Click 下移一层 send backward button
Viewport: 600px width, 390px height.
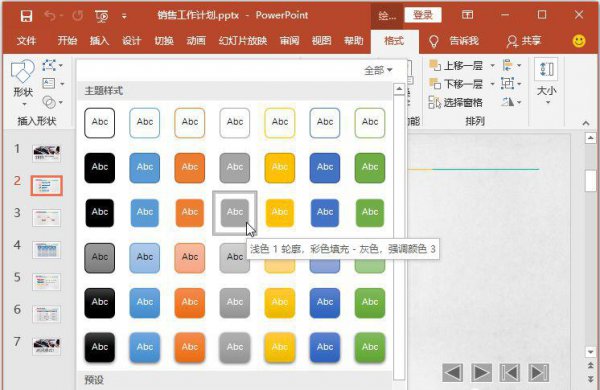click(456, 83)
